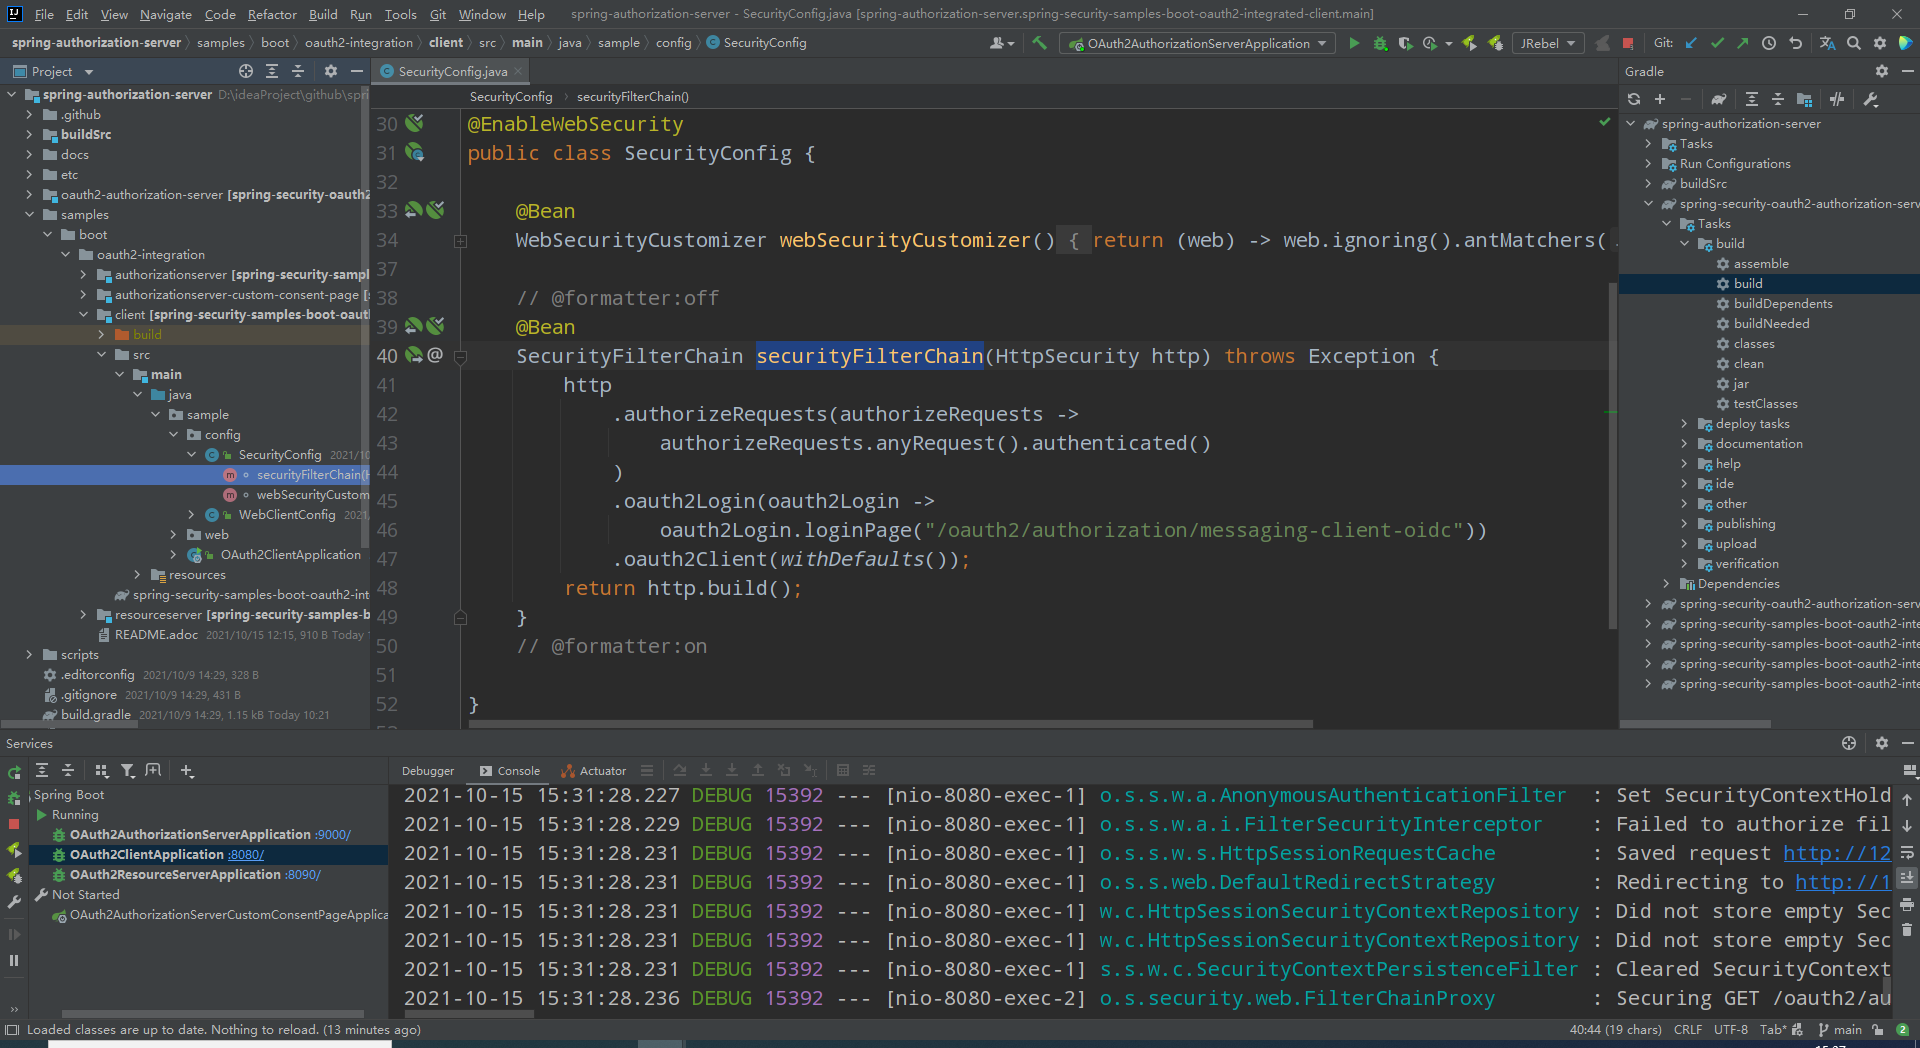This screenshot has width=1920, height=1048.
Task: Click the :8090/ link for resource server
Action: [x=303, y=875]
